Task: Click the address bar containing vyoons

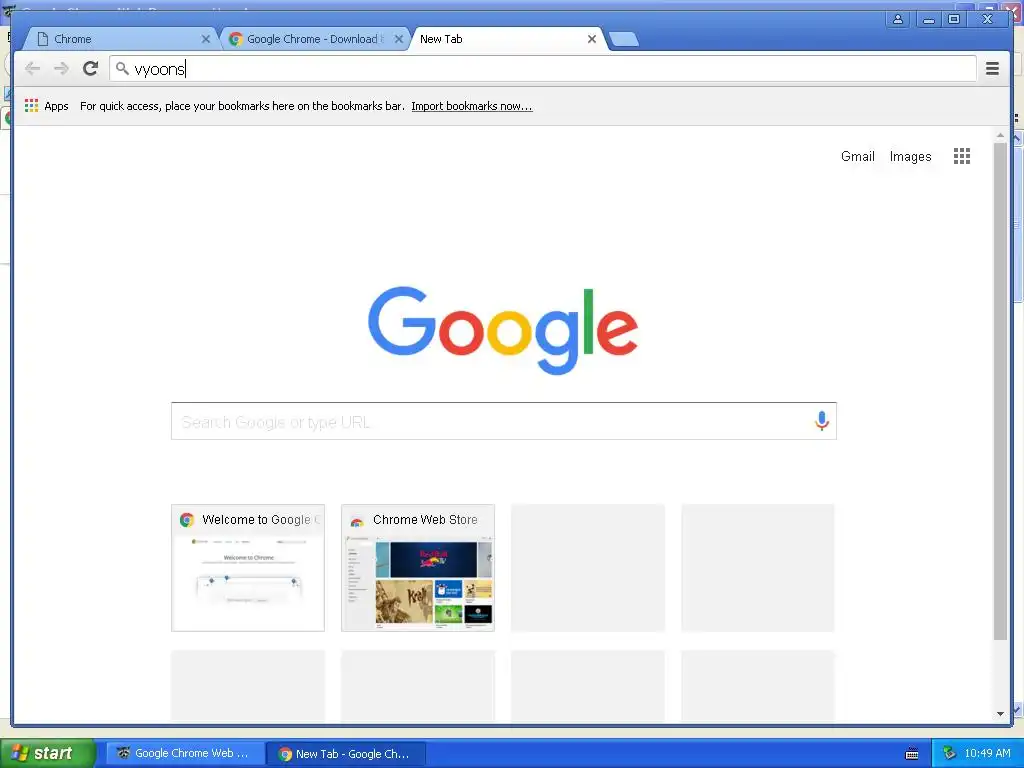Action: 543,69
